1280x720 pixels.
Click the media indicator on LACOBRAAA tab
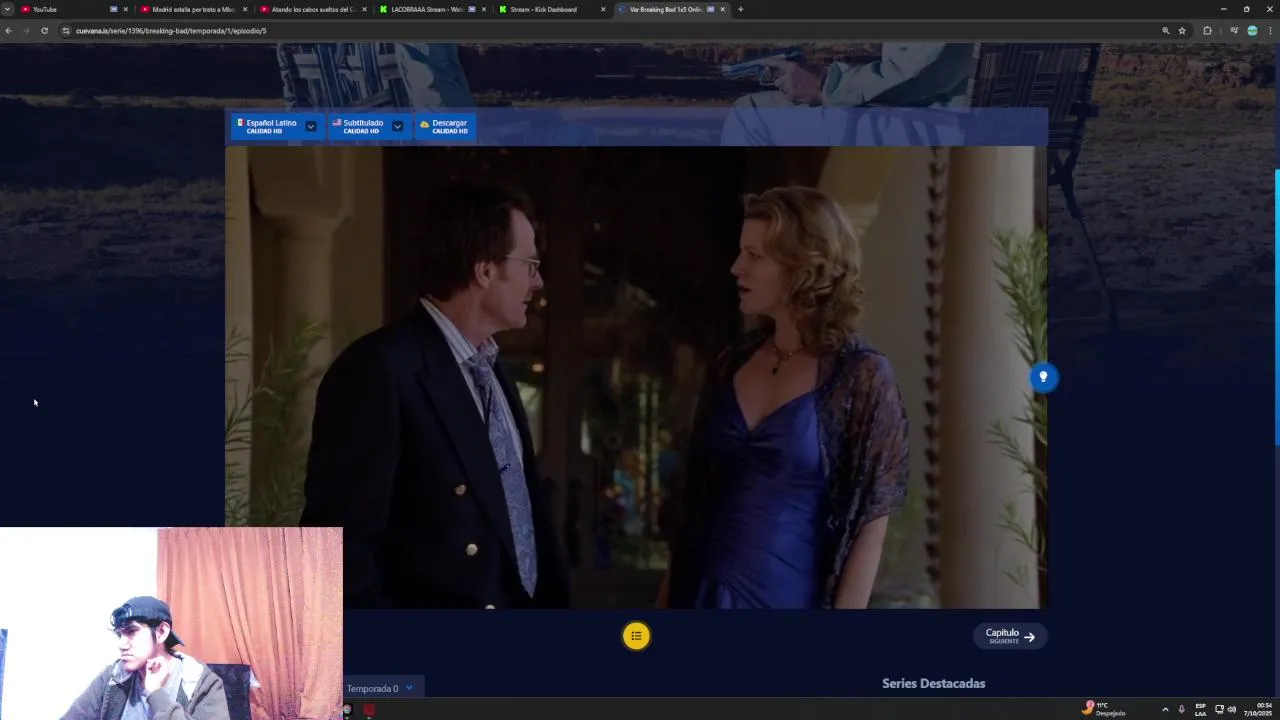[472, 9]
